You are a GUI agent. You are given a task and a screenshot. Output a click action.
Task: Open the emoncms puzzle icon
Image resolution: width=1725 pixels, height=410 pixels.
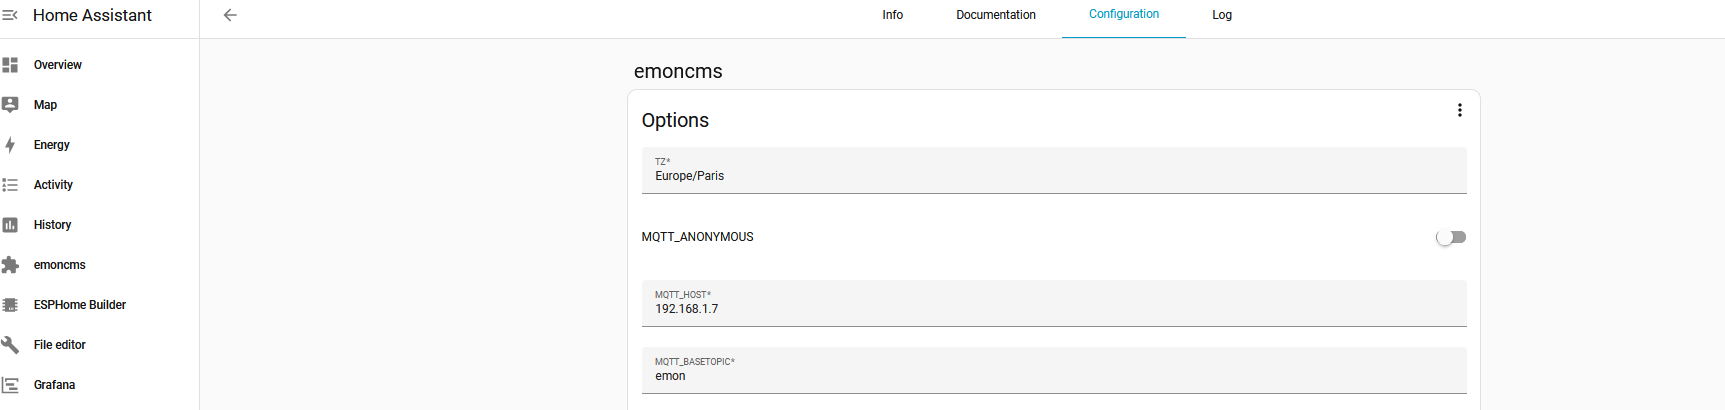point(10,265)
